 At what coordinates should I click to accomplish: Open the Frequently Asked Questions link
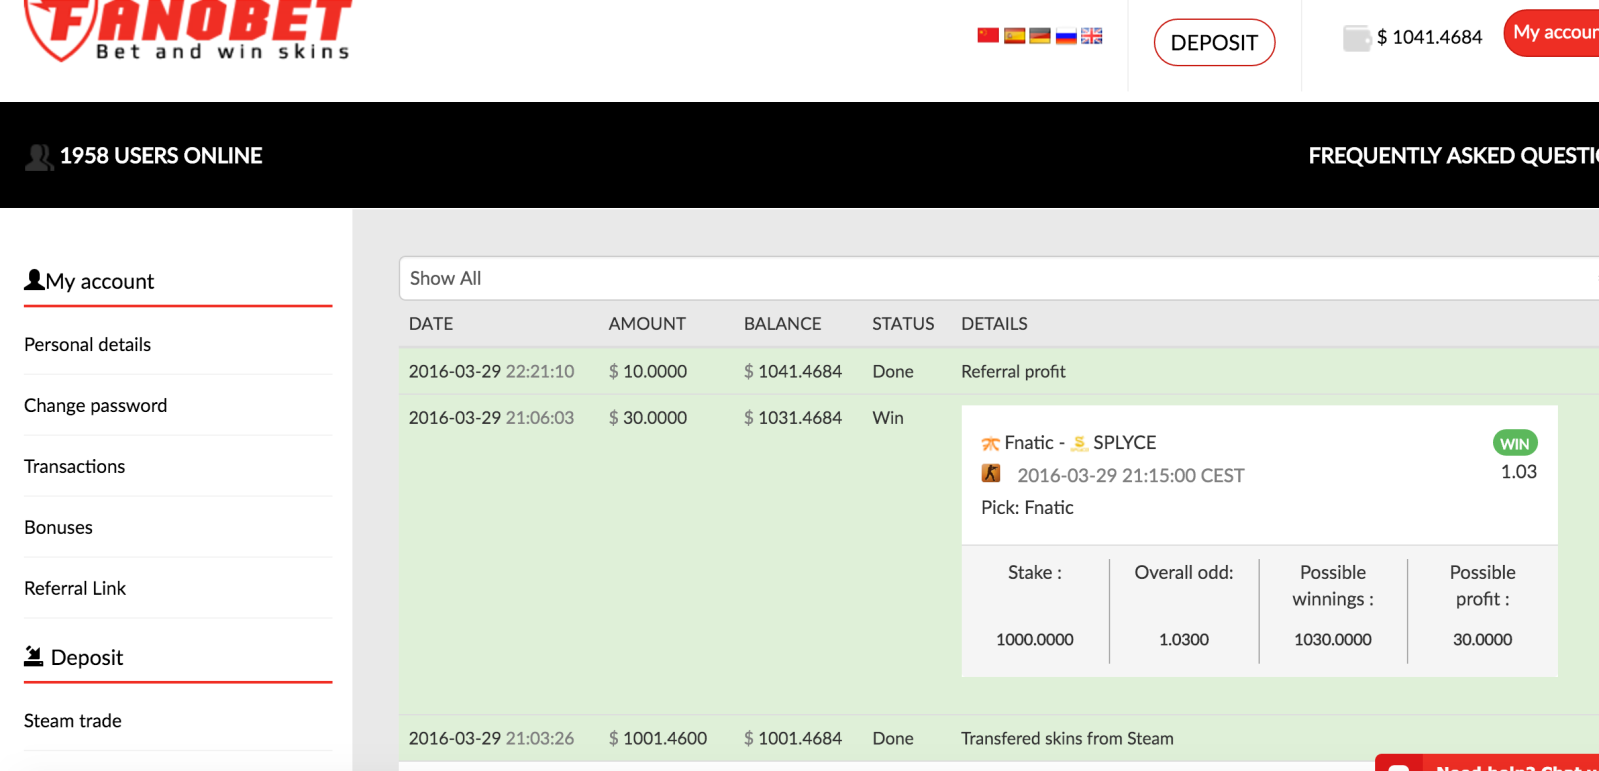[1453, 156]
